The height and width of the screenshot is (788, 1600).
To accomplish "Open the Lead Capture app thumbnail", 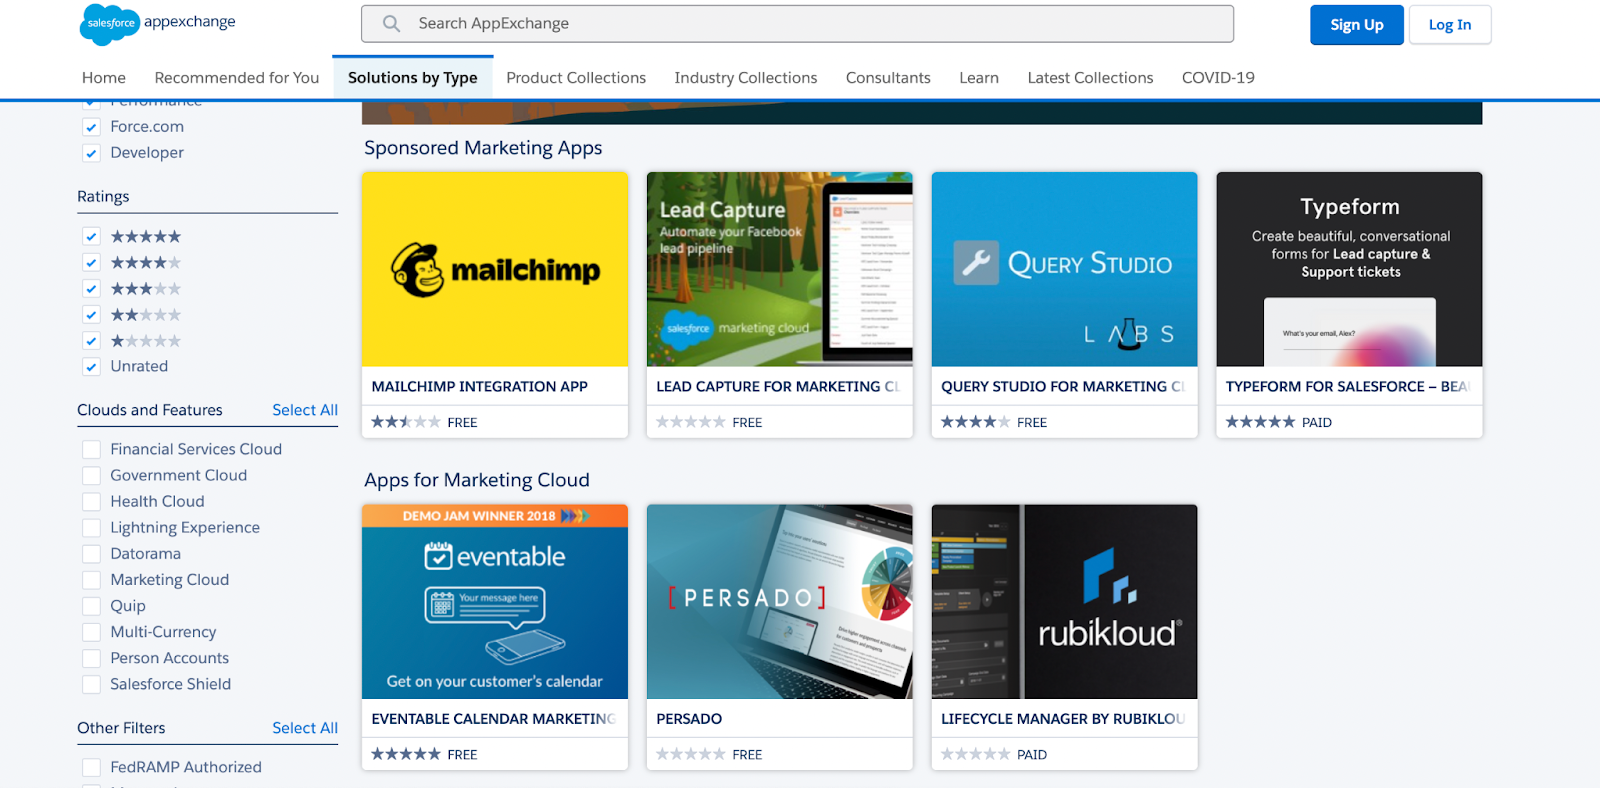I will click(x=780, y=269).
